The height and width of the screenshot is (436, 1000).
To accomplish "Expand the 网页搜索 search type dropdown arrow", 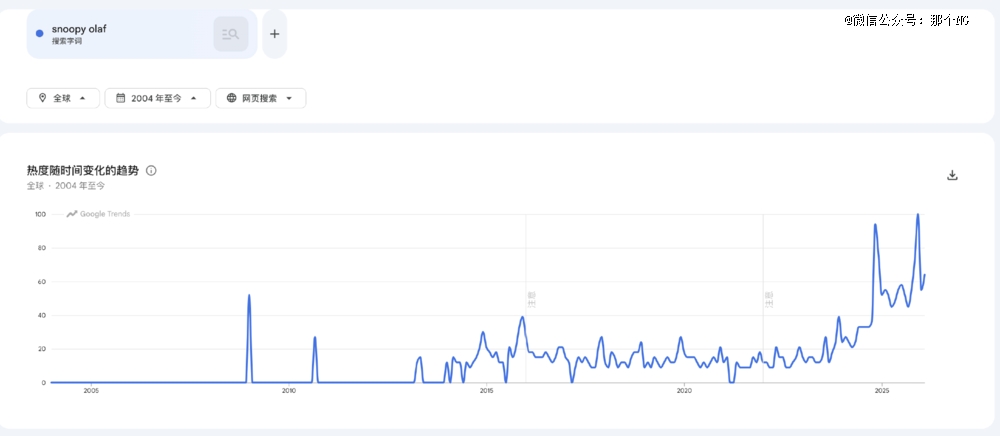I will tap(289, 98).
